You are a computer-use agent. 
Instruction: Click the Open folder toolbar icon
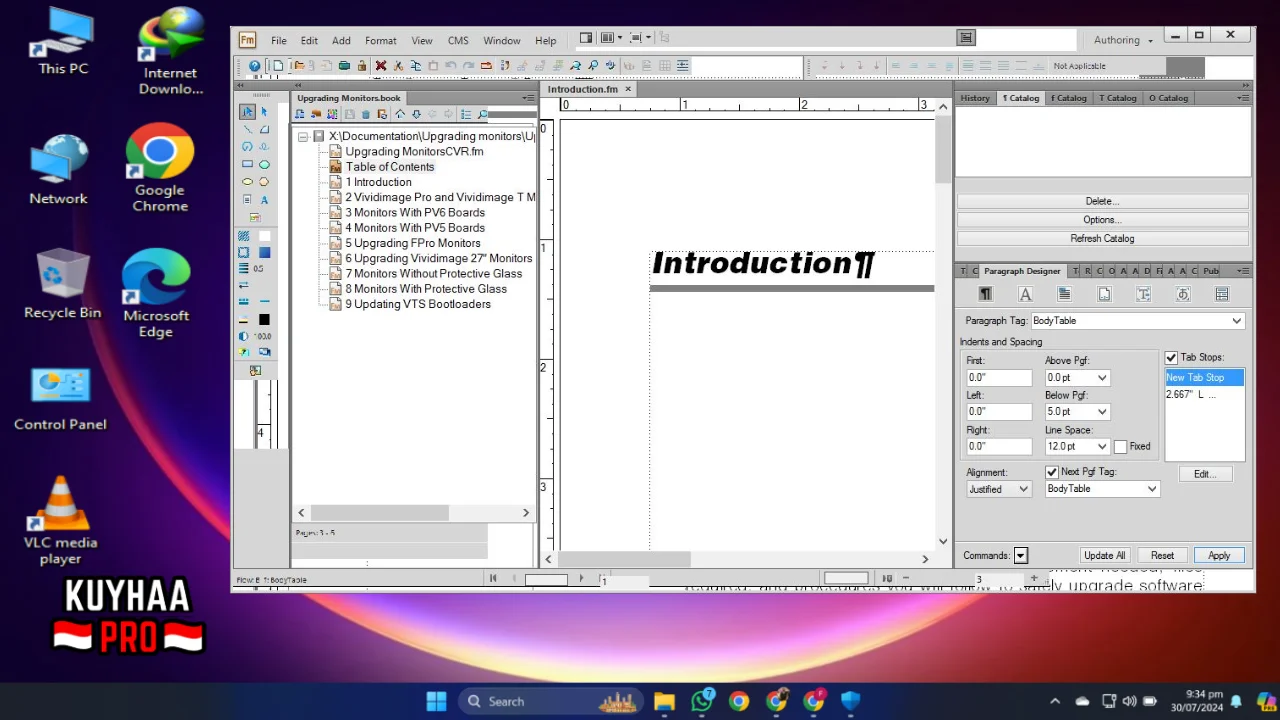(299, 66)
